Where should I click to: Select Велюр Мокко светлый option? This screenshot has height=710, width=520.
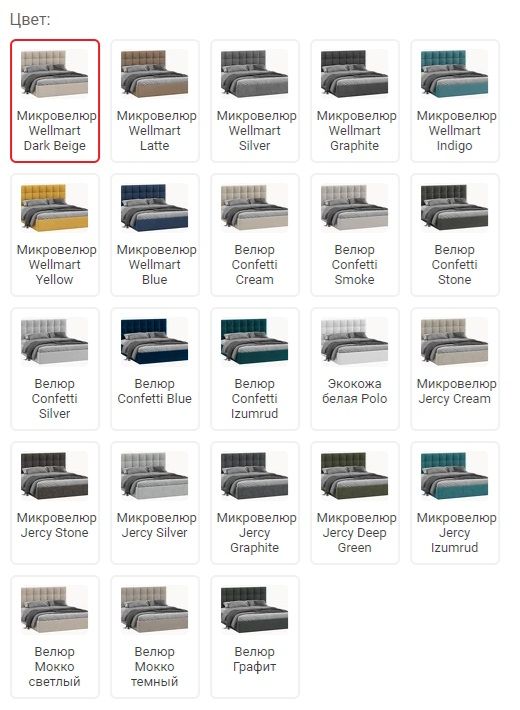pyautogui.click(x=55, y=637)
